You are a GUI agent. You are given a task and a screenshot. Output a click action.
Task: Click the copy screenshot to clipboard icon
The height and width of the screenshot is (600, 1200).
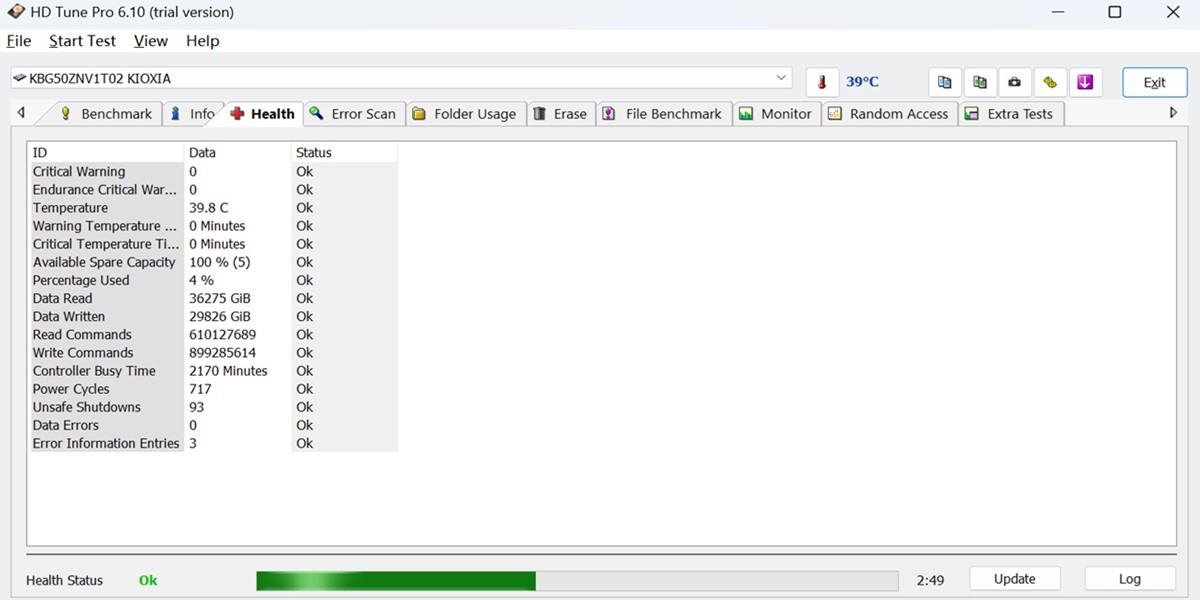[x=980, y=82]
